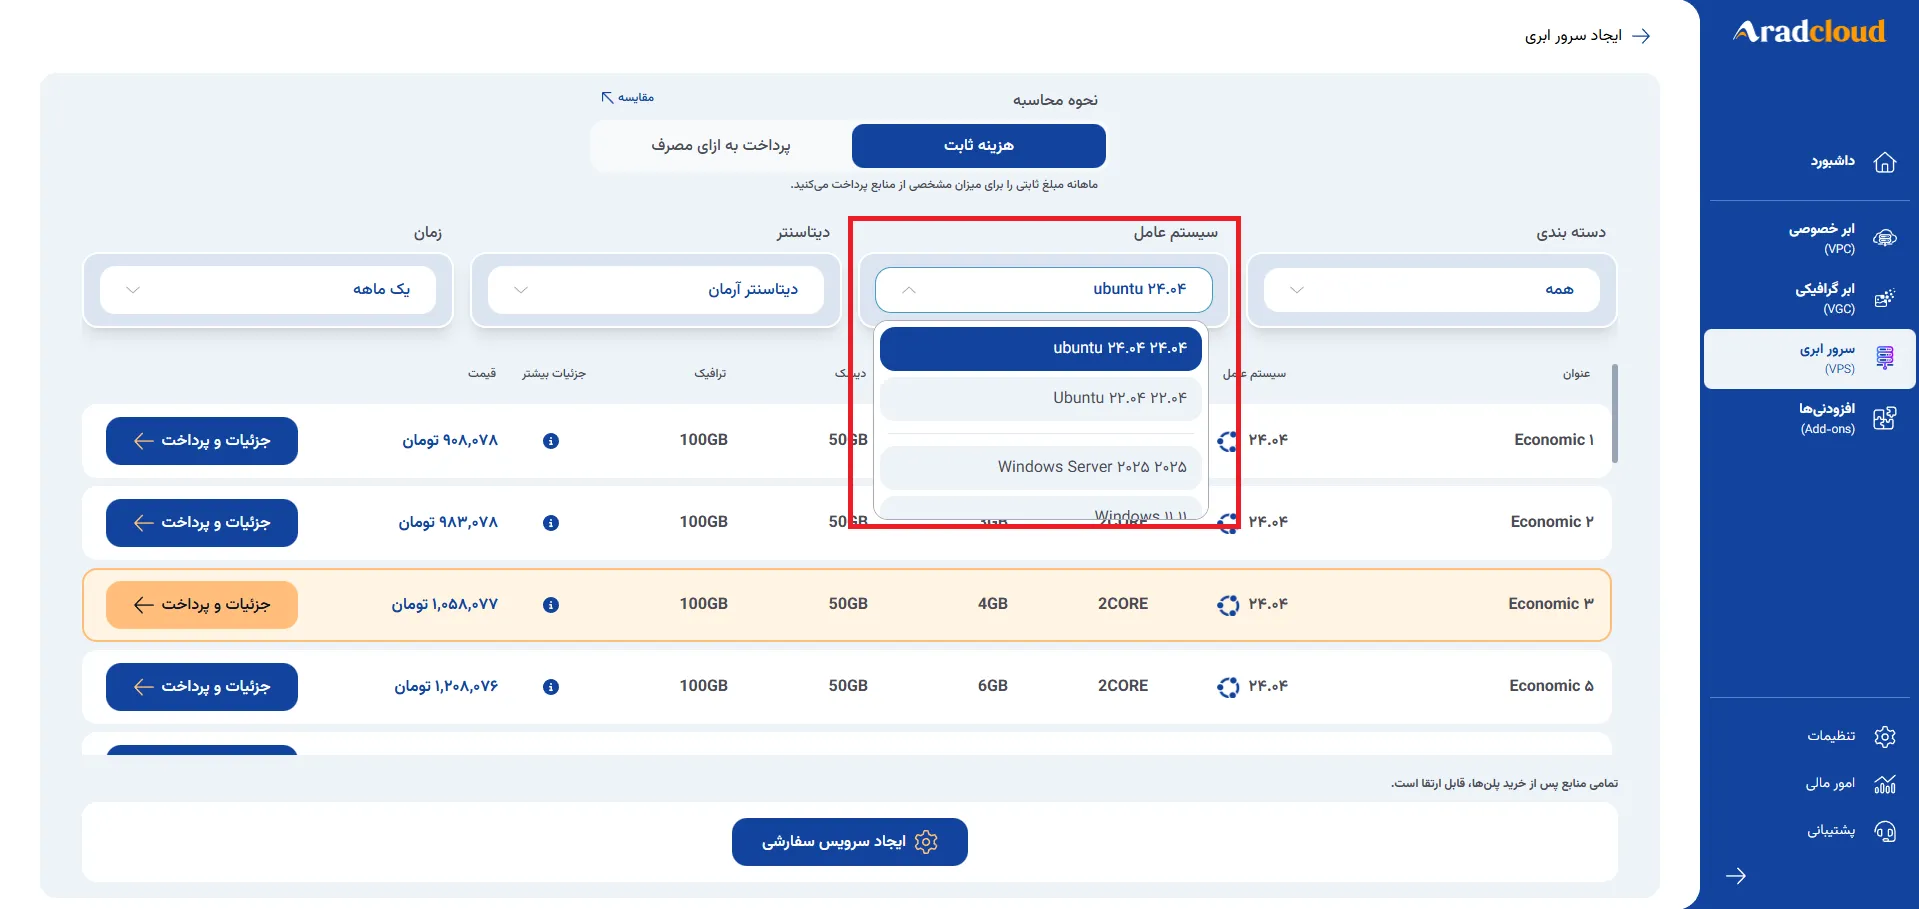
Task: Click جزئیات و پرداخت for Economic 2
Action: tap(202, 523)
